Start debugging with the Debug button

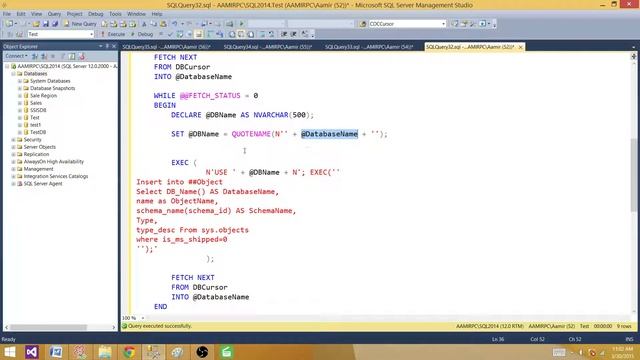click(142, 34)
